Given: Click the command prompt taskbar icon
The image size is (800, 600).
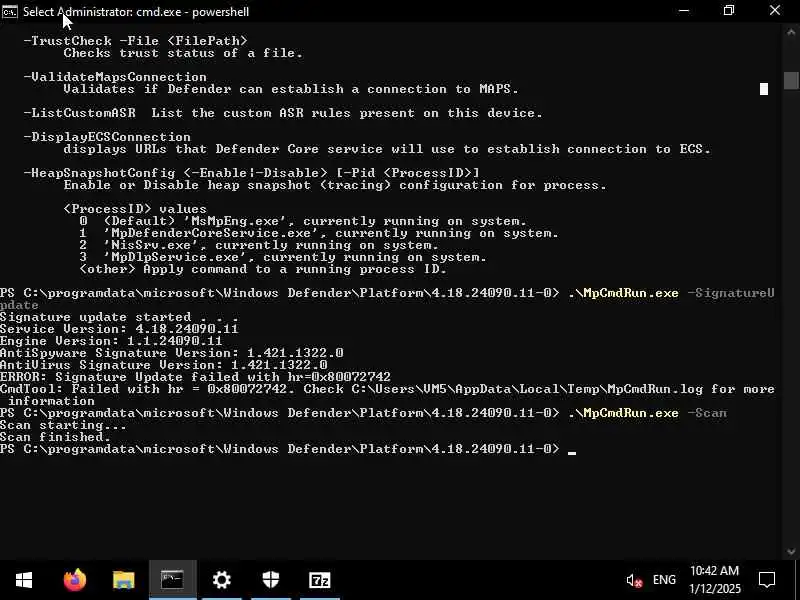Looking at the screenshot, I should [x=172, y=580].
